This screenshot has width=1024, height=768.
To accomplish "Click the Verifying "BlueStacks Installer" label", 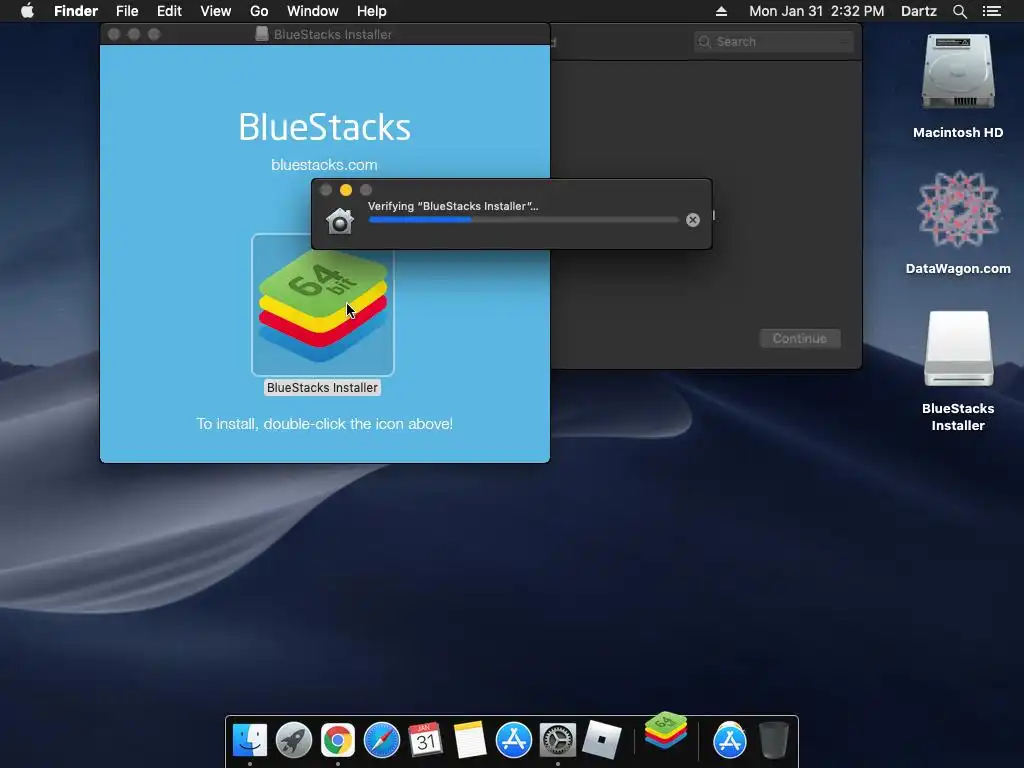I will click(x=453, y=206).
